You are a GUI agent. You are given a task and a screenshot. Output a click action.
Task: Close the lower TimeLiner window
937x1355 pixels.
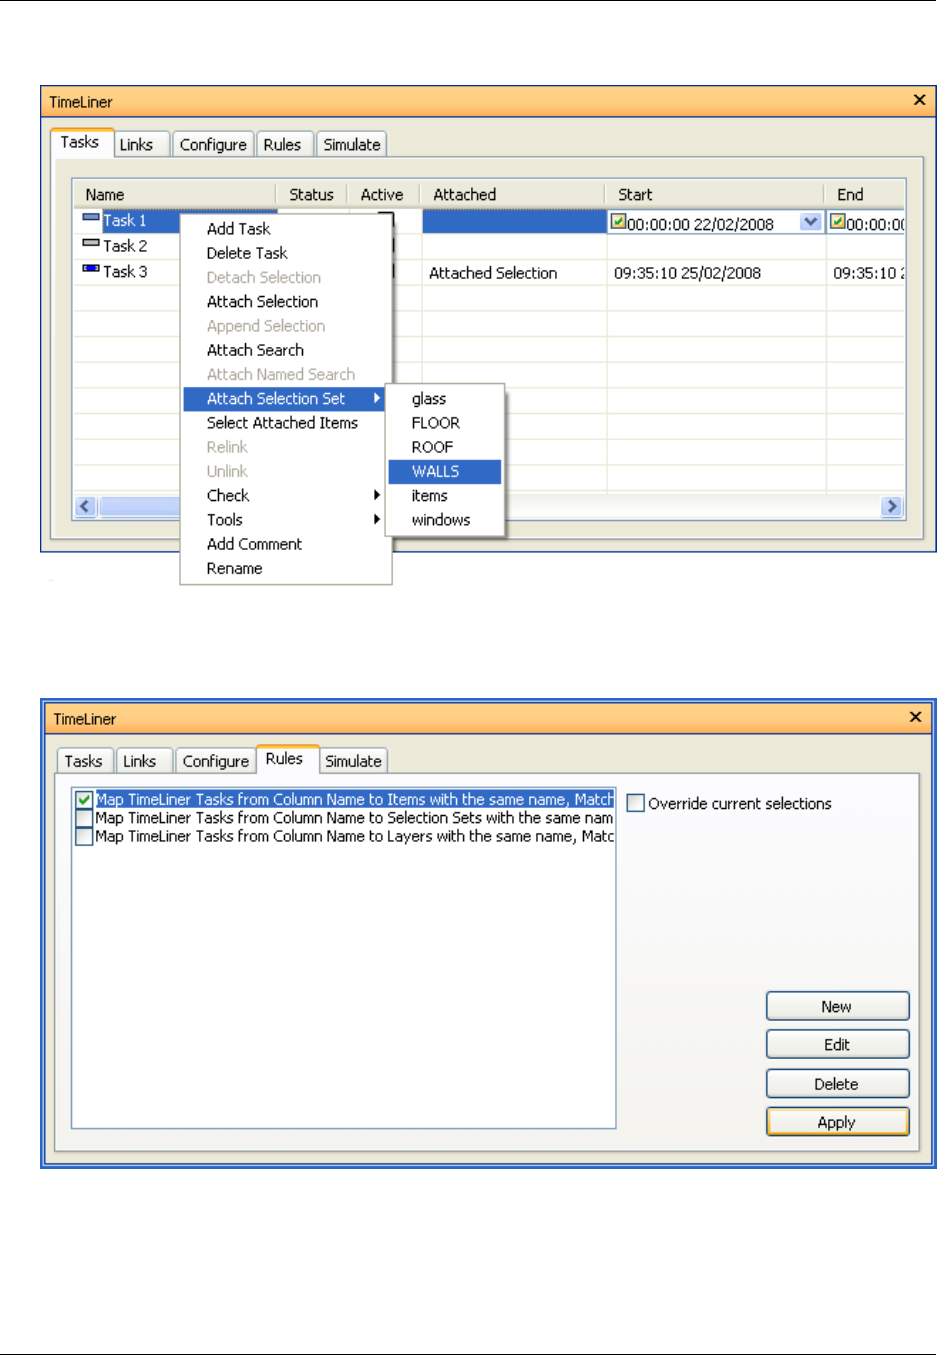[x=915, y=717]
